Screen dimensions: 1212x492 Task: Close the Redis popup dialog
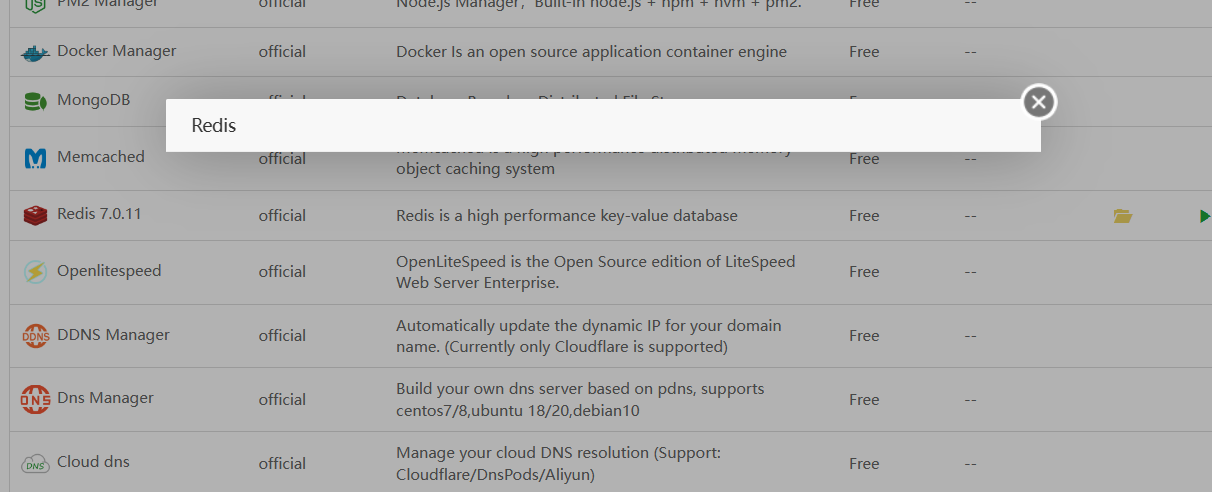click(x=1039, y=101)
